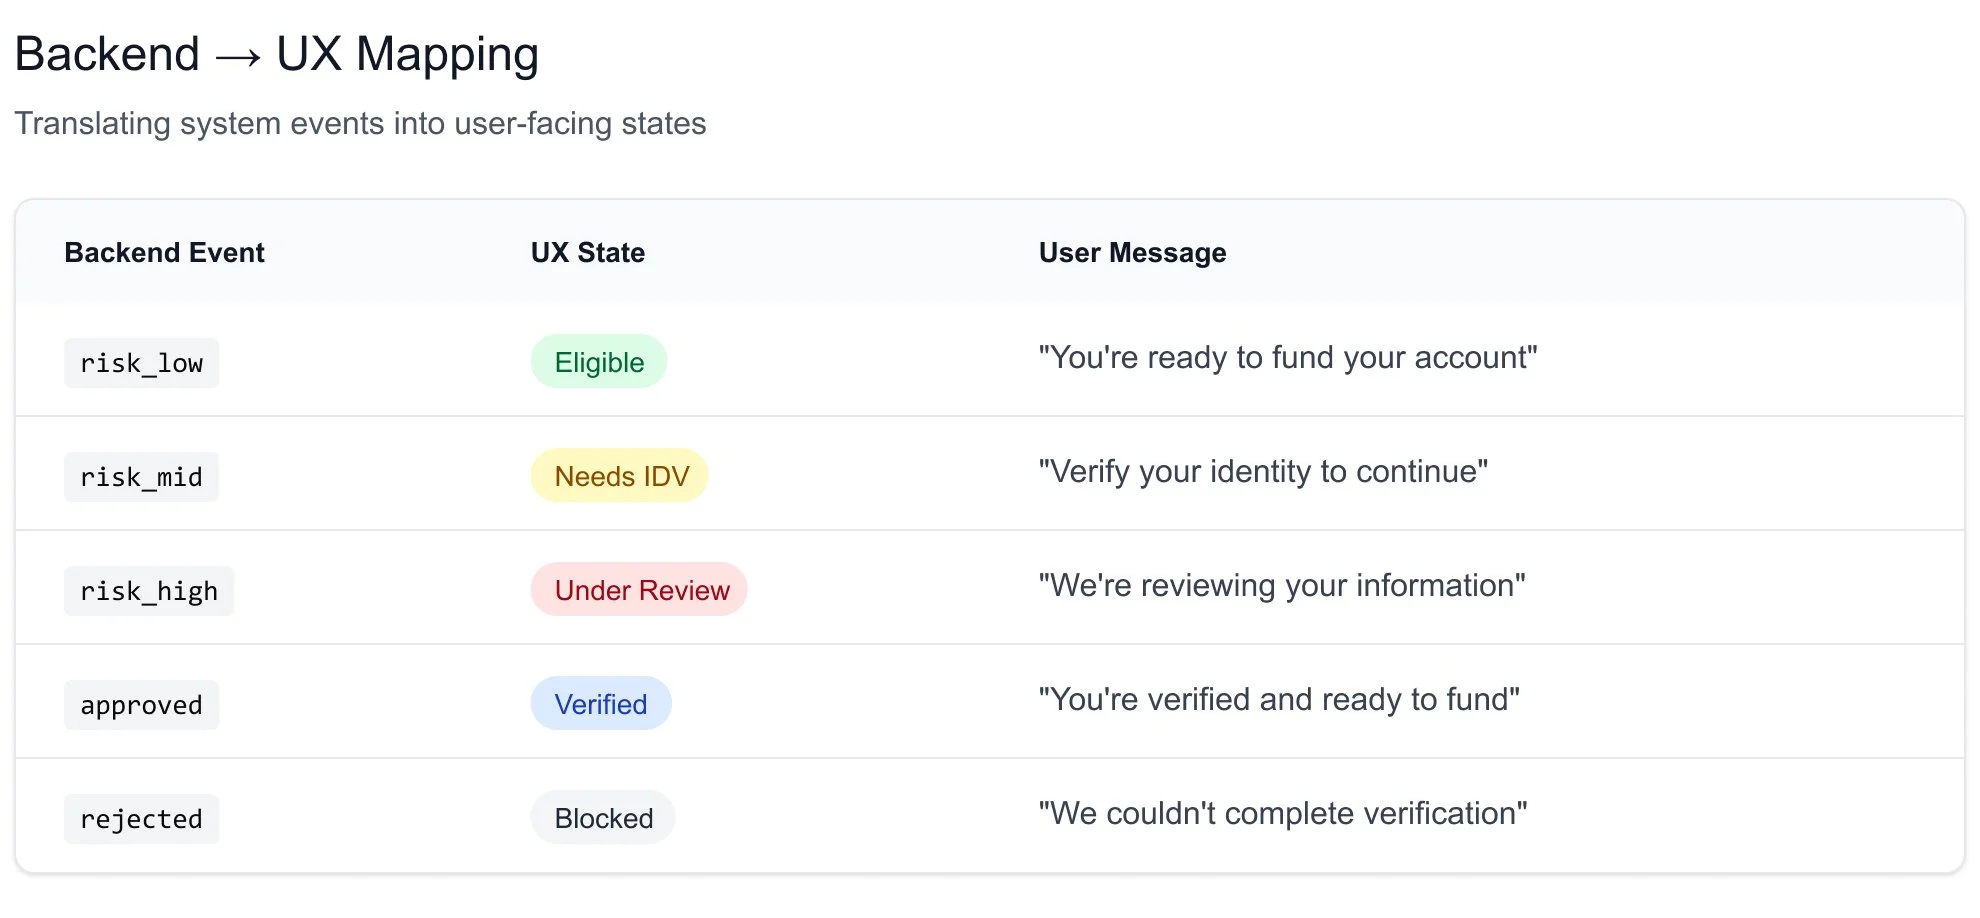Select the red Under Review badge
This screenshot has width=1980, height=918.
tap(640, 590)
